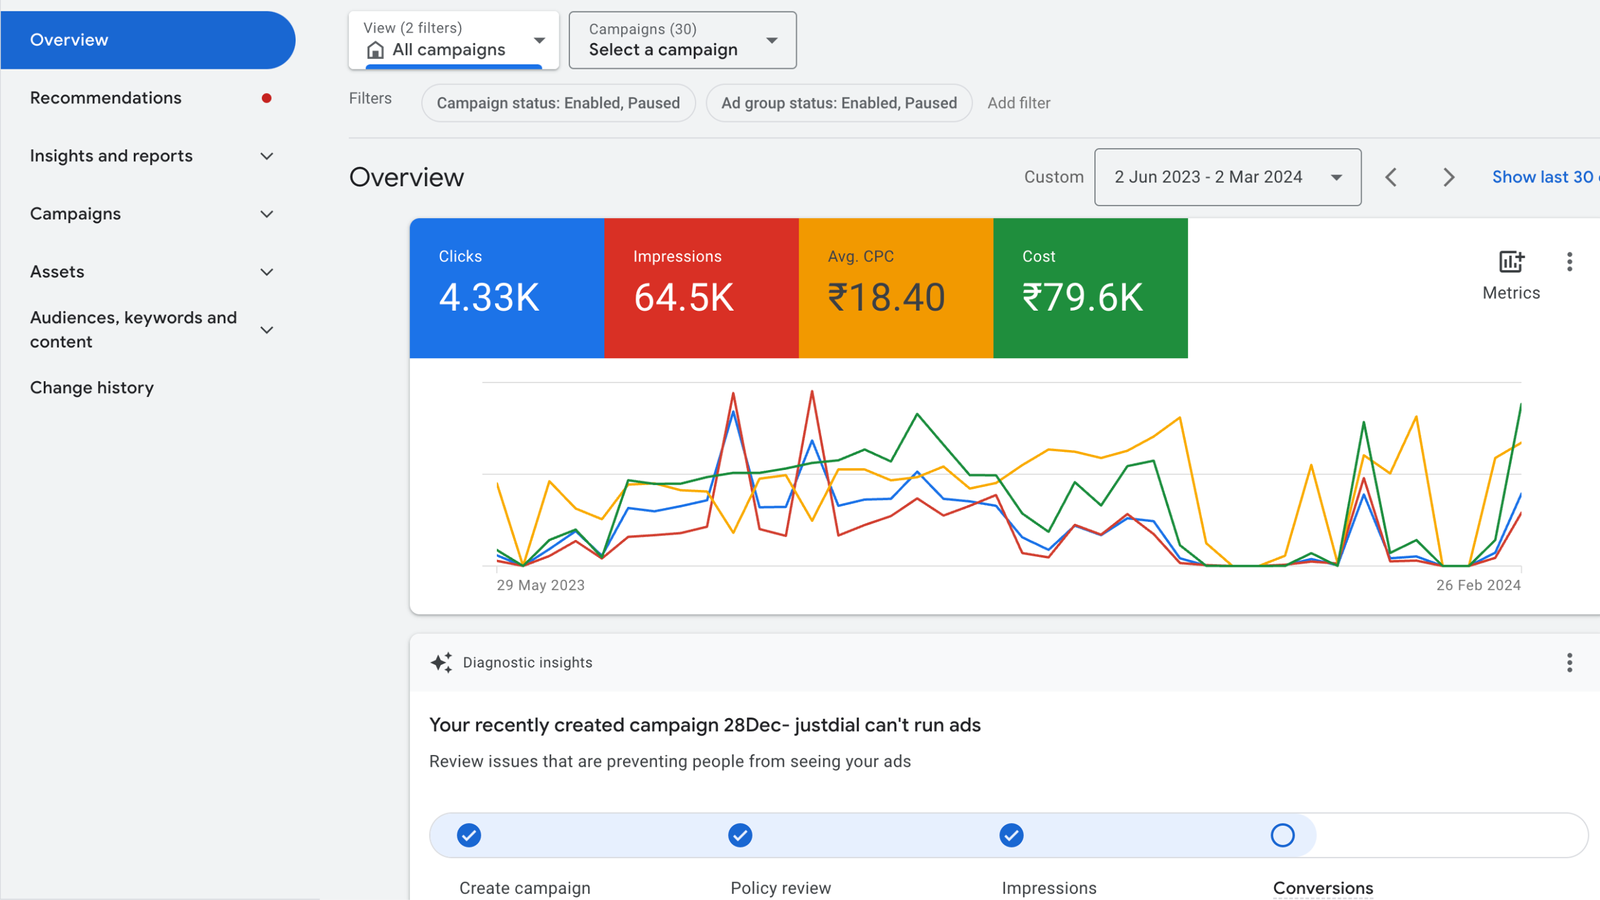Viewport: 1600px width, 900px height.
Task: Click the Show last 30 link
Action: 1542,177
